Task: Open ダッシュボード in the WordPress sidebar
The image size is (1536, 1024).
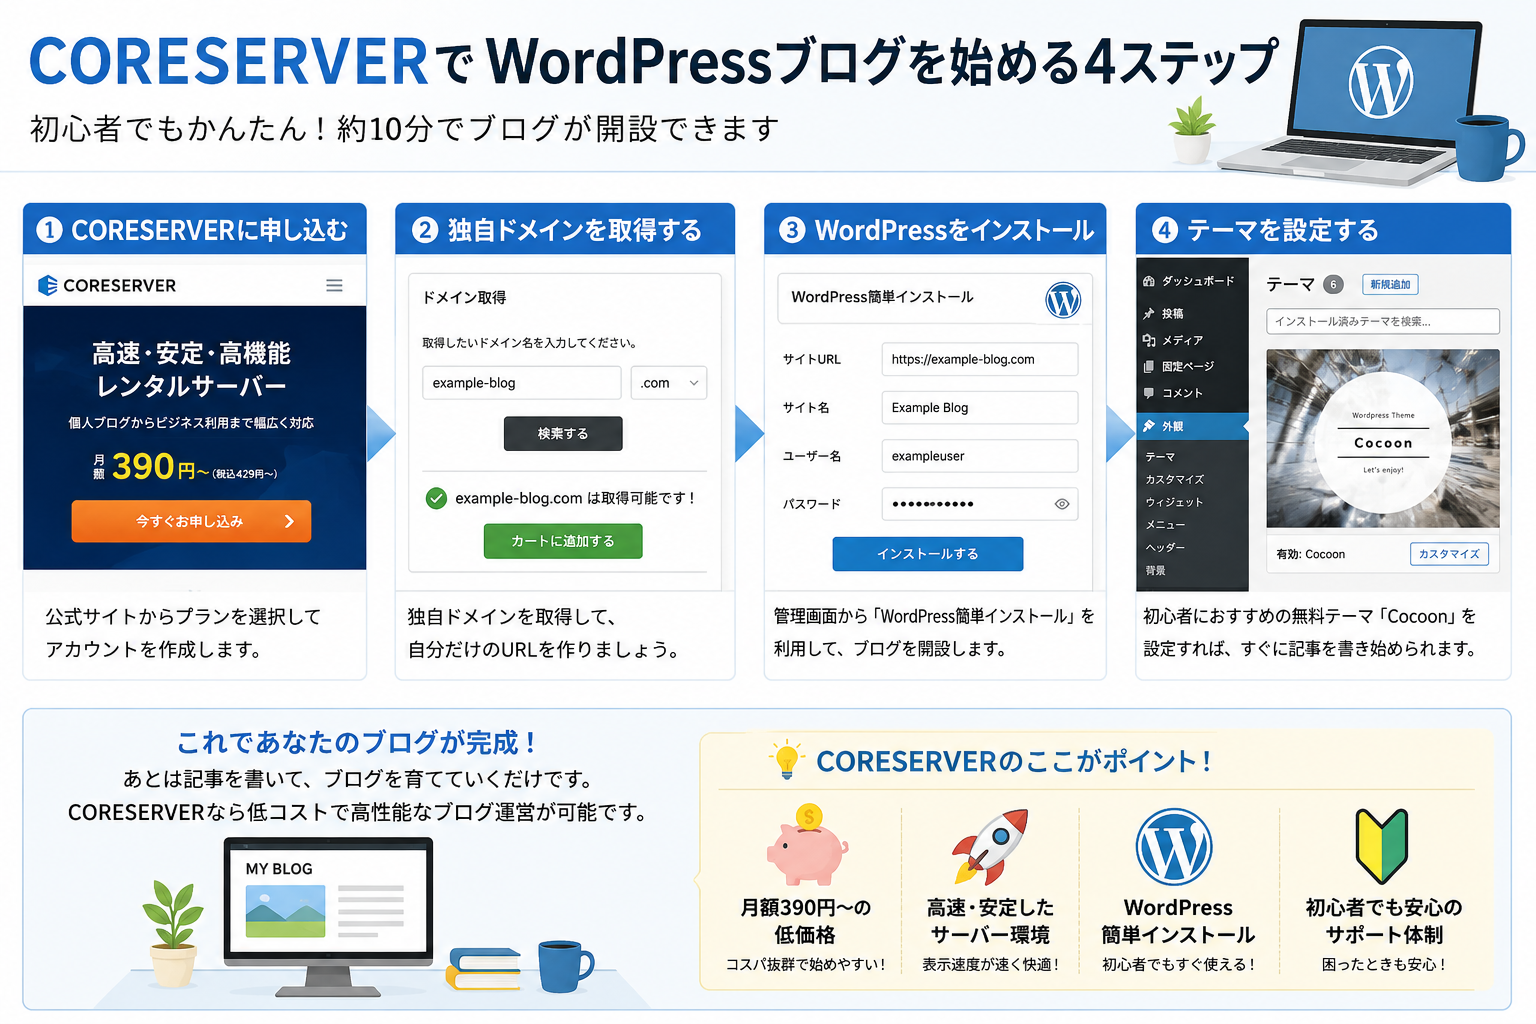Action: click(x=1198, y=281)
